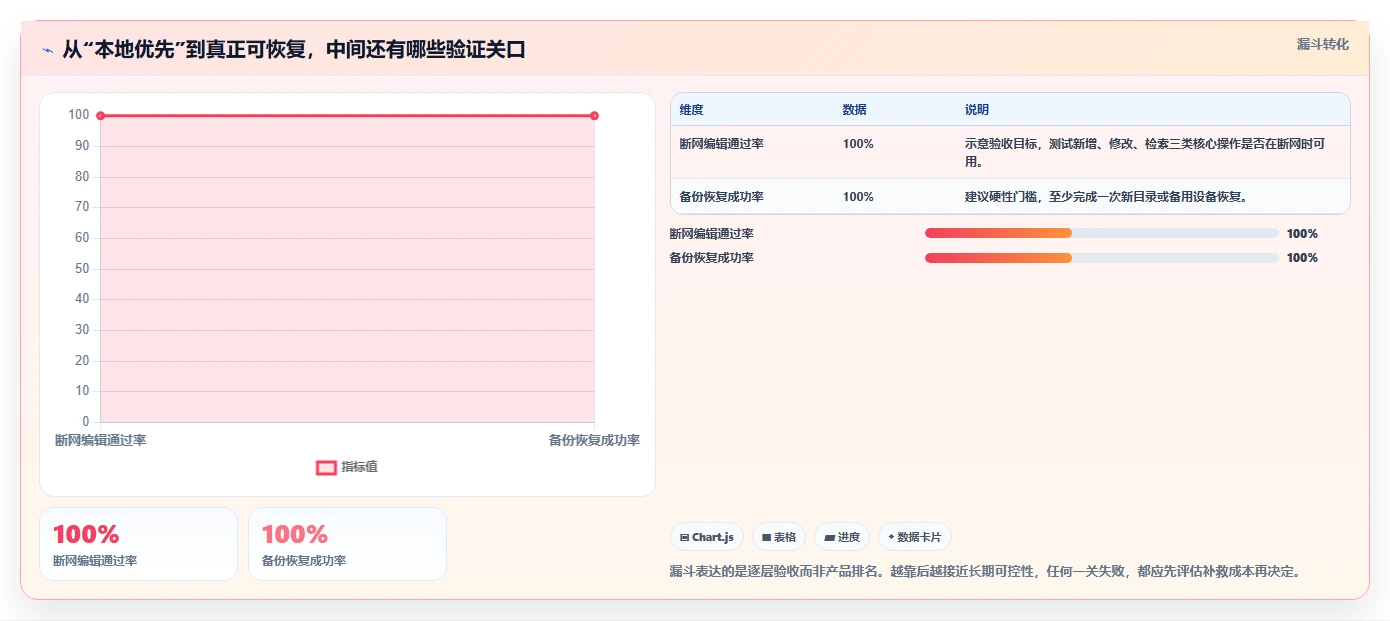Click the footnote starting with 漏斗表达的是逐层验收

985,572
